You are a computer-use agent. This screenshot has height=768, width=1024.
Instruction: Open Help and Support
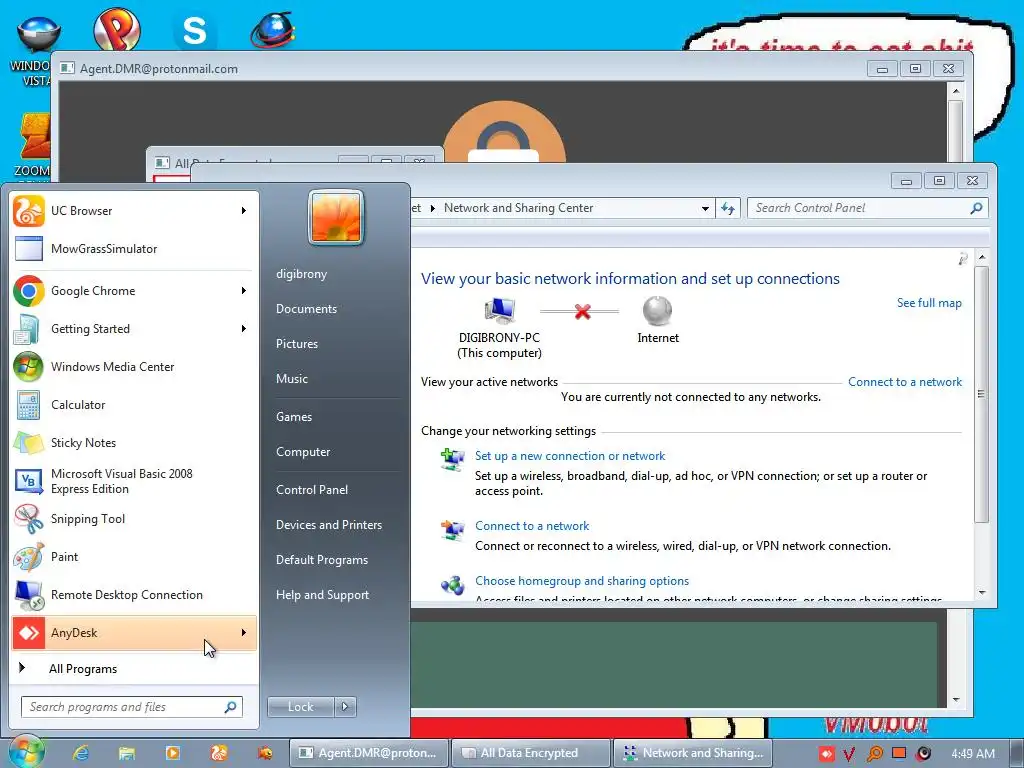pyautogui.click(x=322, y=595)
